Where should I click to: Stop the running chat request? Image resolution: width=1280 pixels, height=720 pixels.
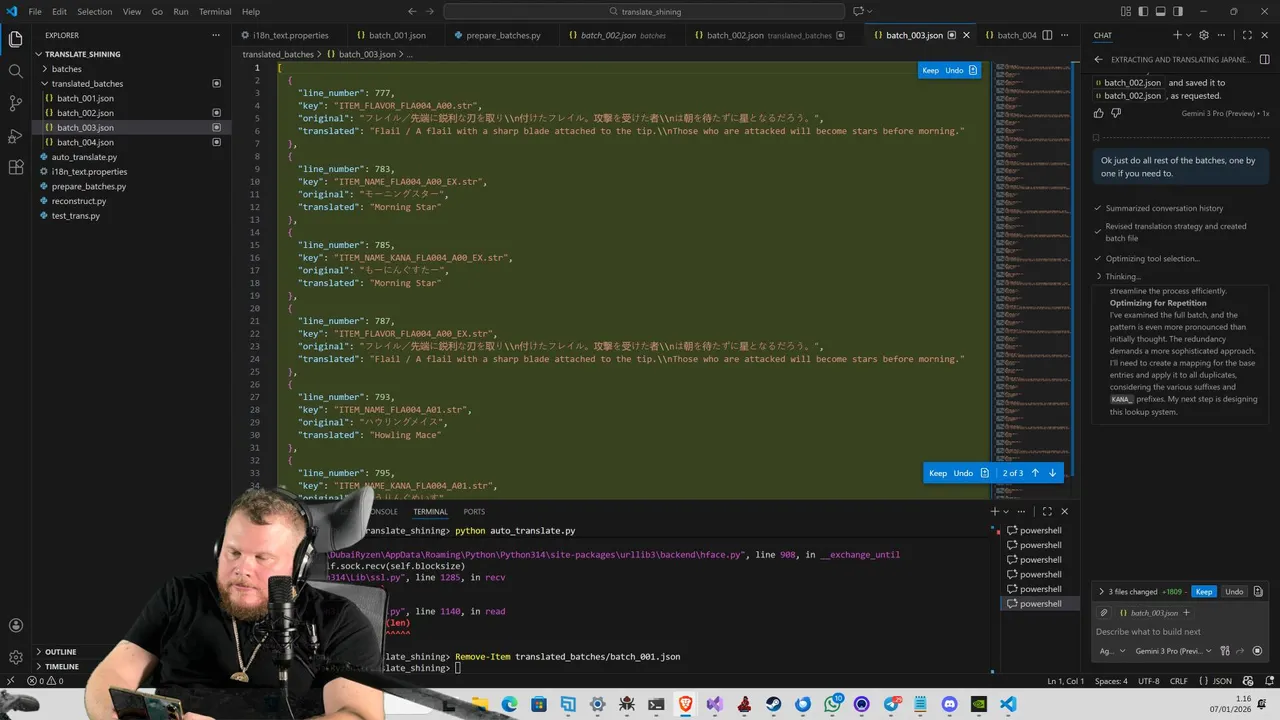(1257, 651)
